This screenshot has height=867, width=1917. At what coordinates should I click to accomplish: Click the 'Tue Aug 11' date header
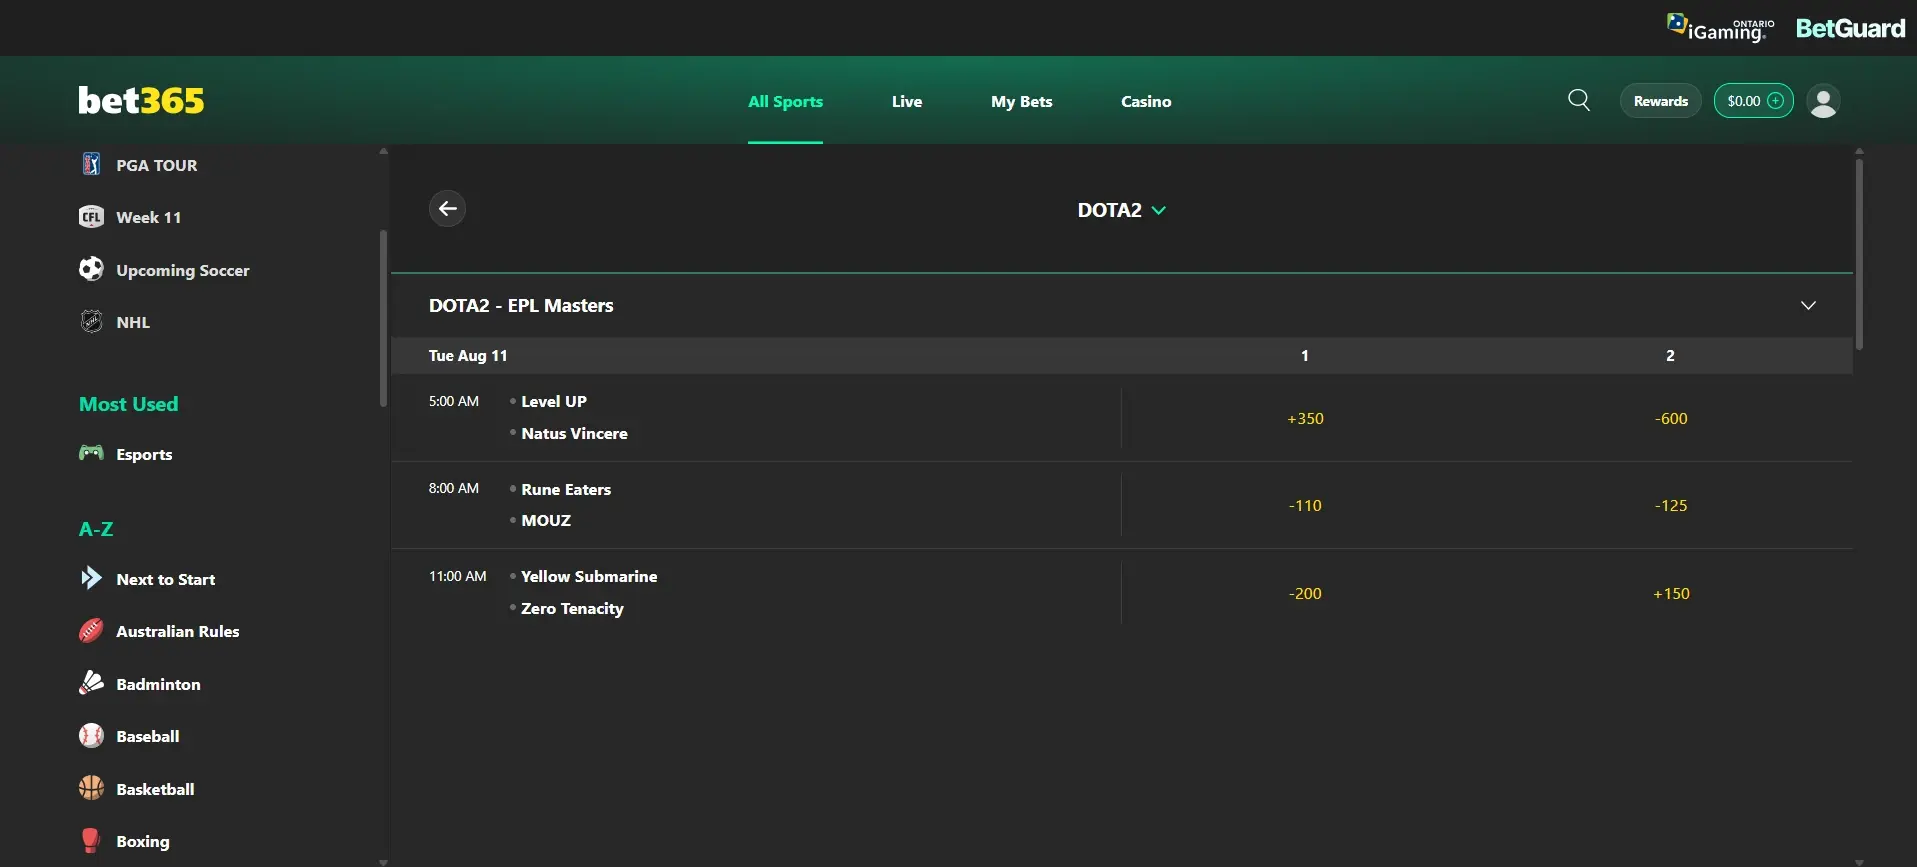point(468,355)
